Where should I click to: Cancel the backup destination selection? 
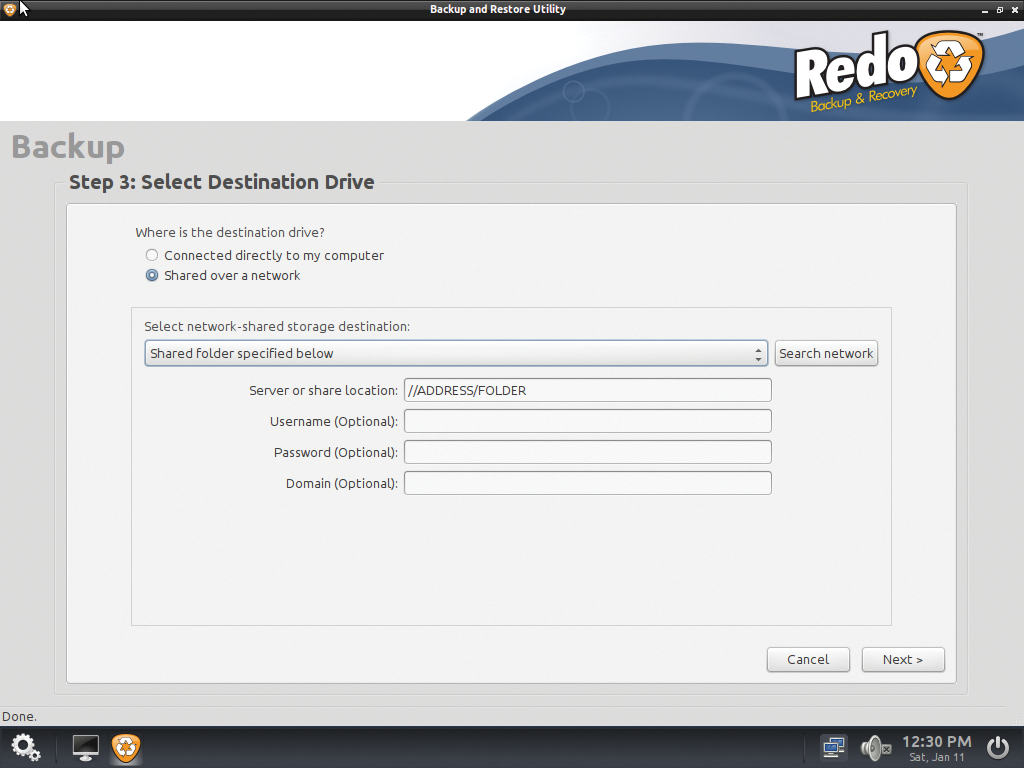808,659
